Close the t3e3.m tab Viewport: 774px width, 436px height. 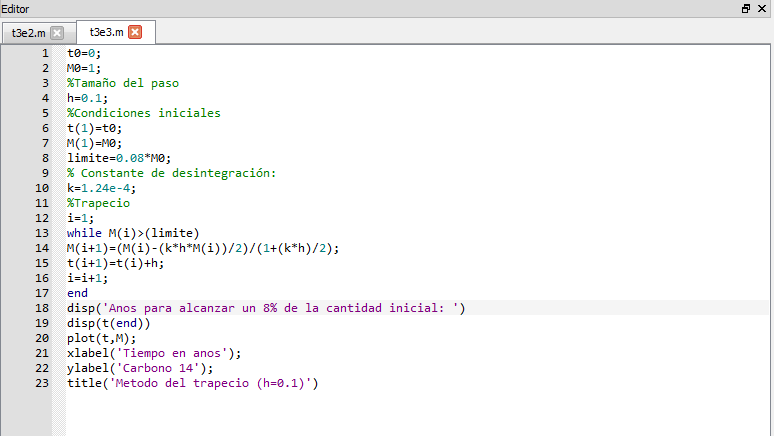click(x=135, y=32)
